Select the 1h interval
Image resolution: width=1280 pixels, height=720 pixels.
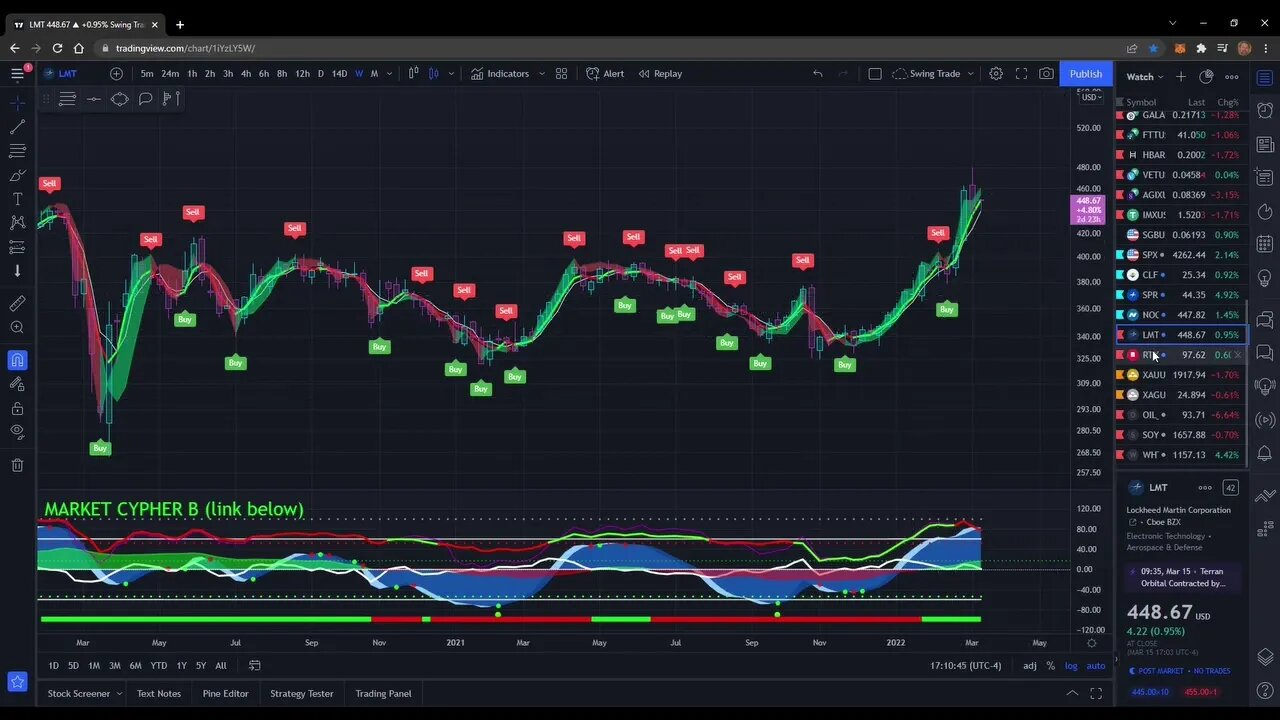point(192,73)
